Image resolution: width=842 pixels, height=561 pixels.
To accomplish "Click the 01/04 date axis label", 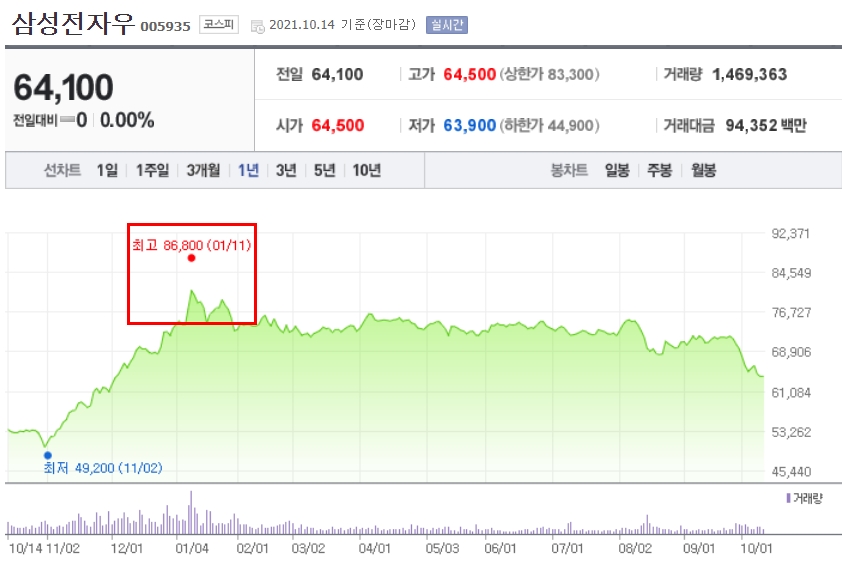I will click(192, 549).
